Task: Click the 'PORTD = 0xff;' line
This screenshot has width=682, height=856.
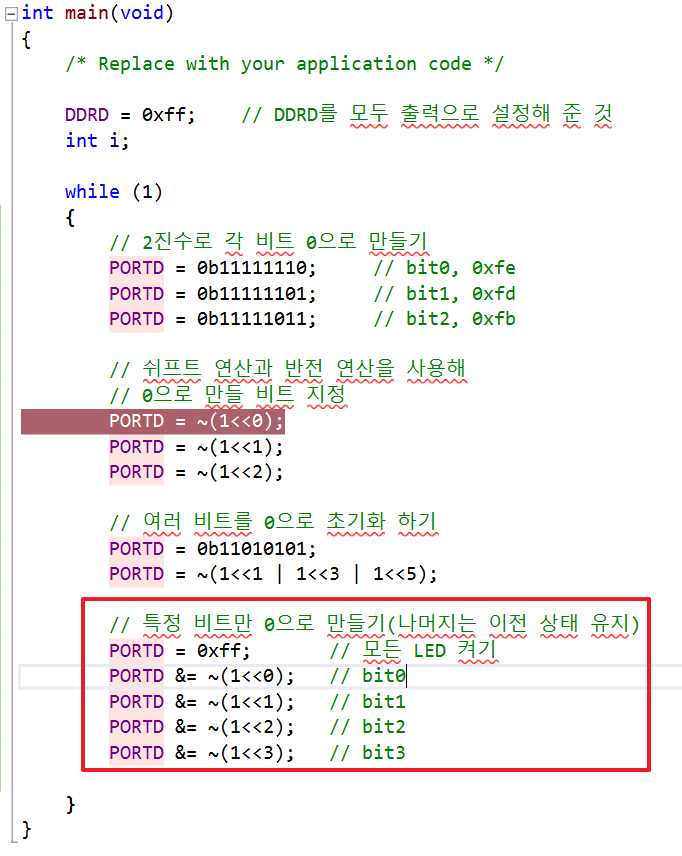Action: (x=180, y=651)
